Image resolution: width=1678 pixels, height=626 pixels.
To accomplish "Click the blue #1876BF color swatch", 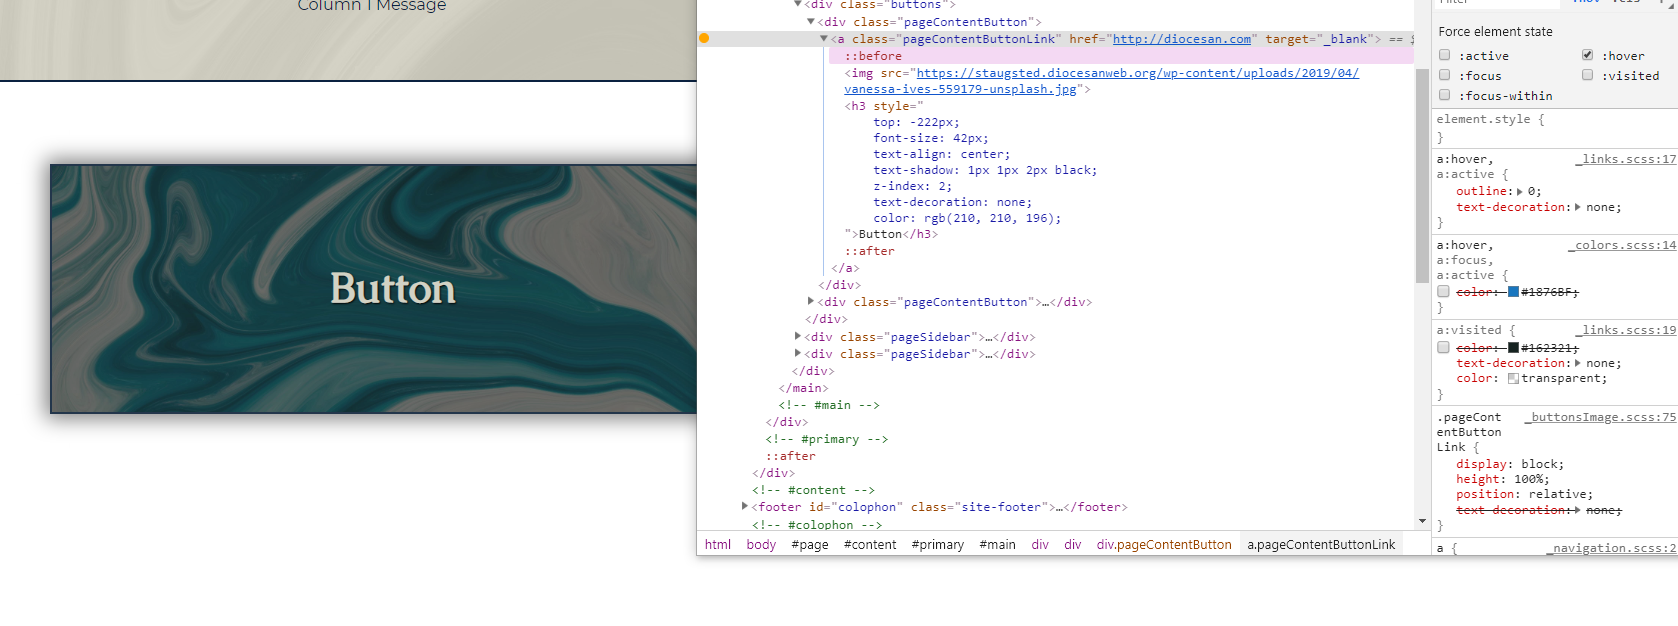I will (x=1513, y=292).
